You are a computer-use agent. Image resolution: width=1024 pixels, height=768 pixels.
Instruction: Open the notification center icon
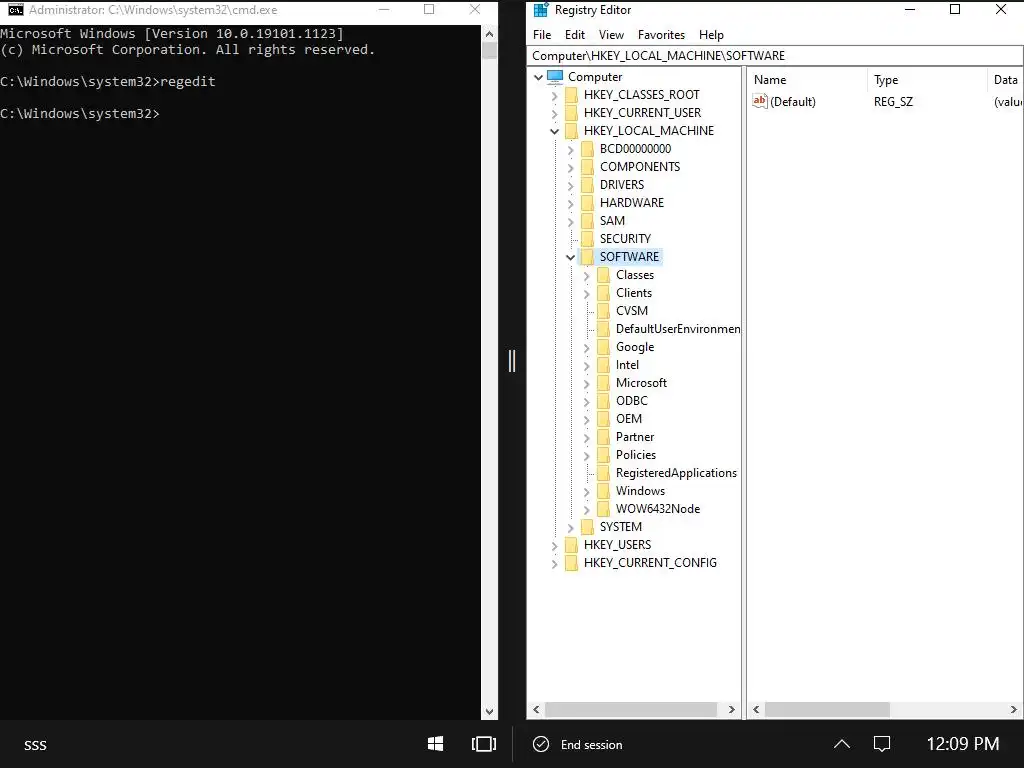tap(882, 744)
